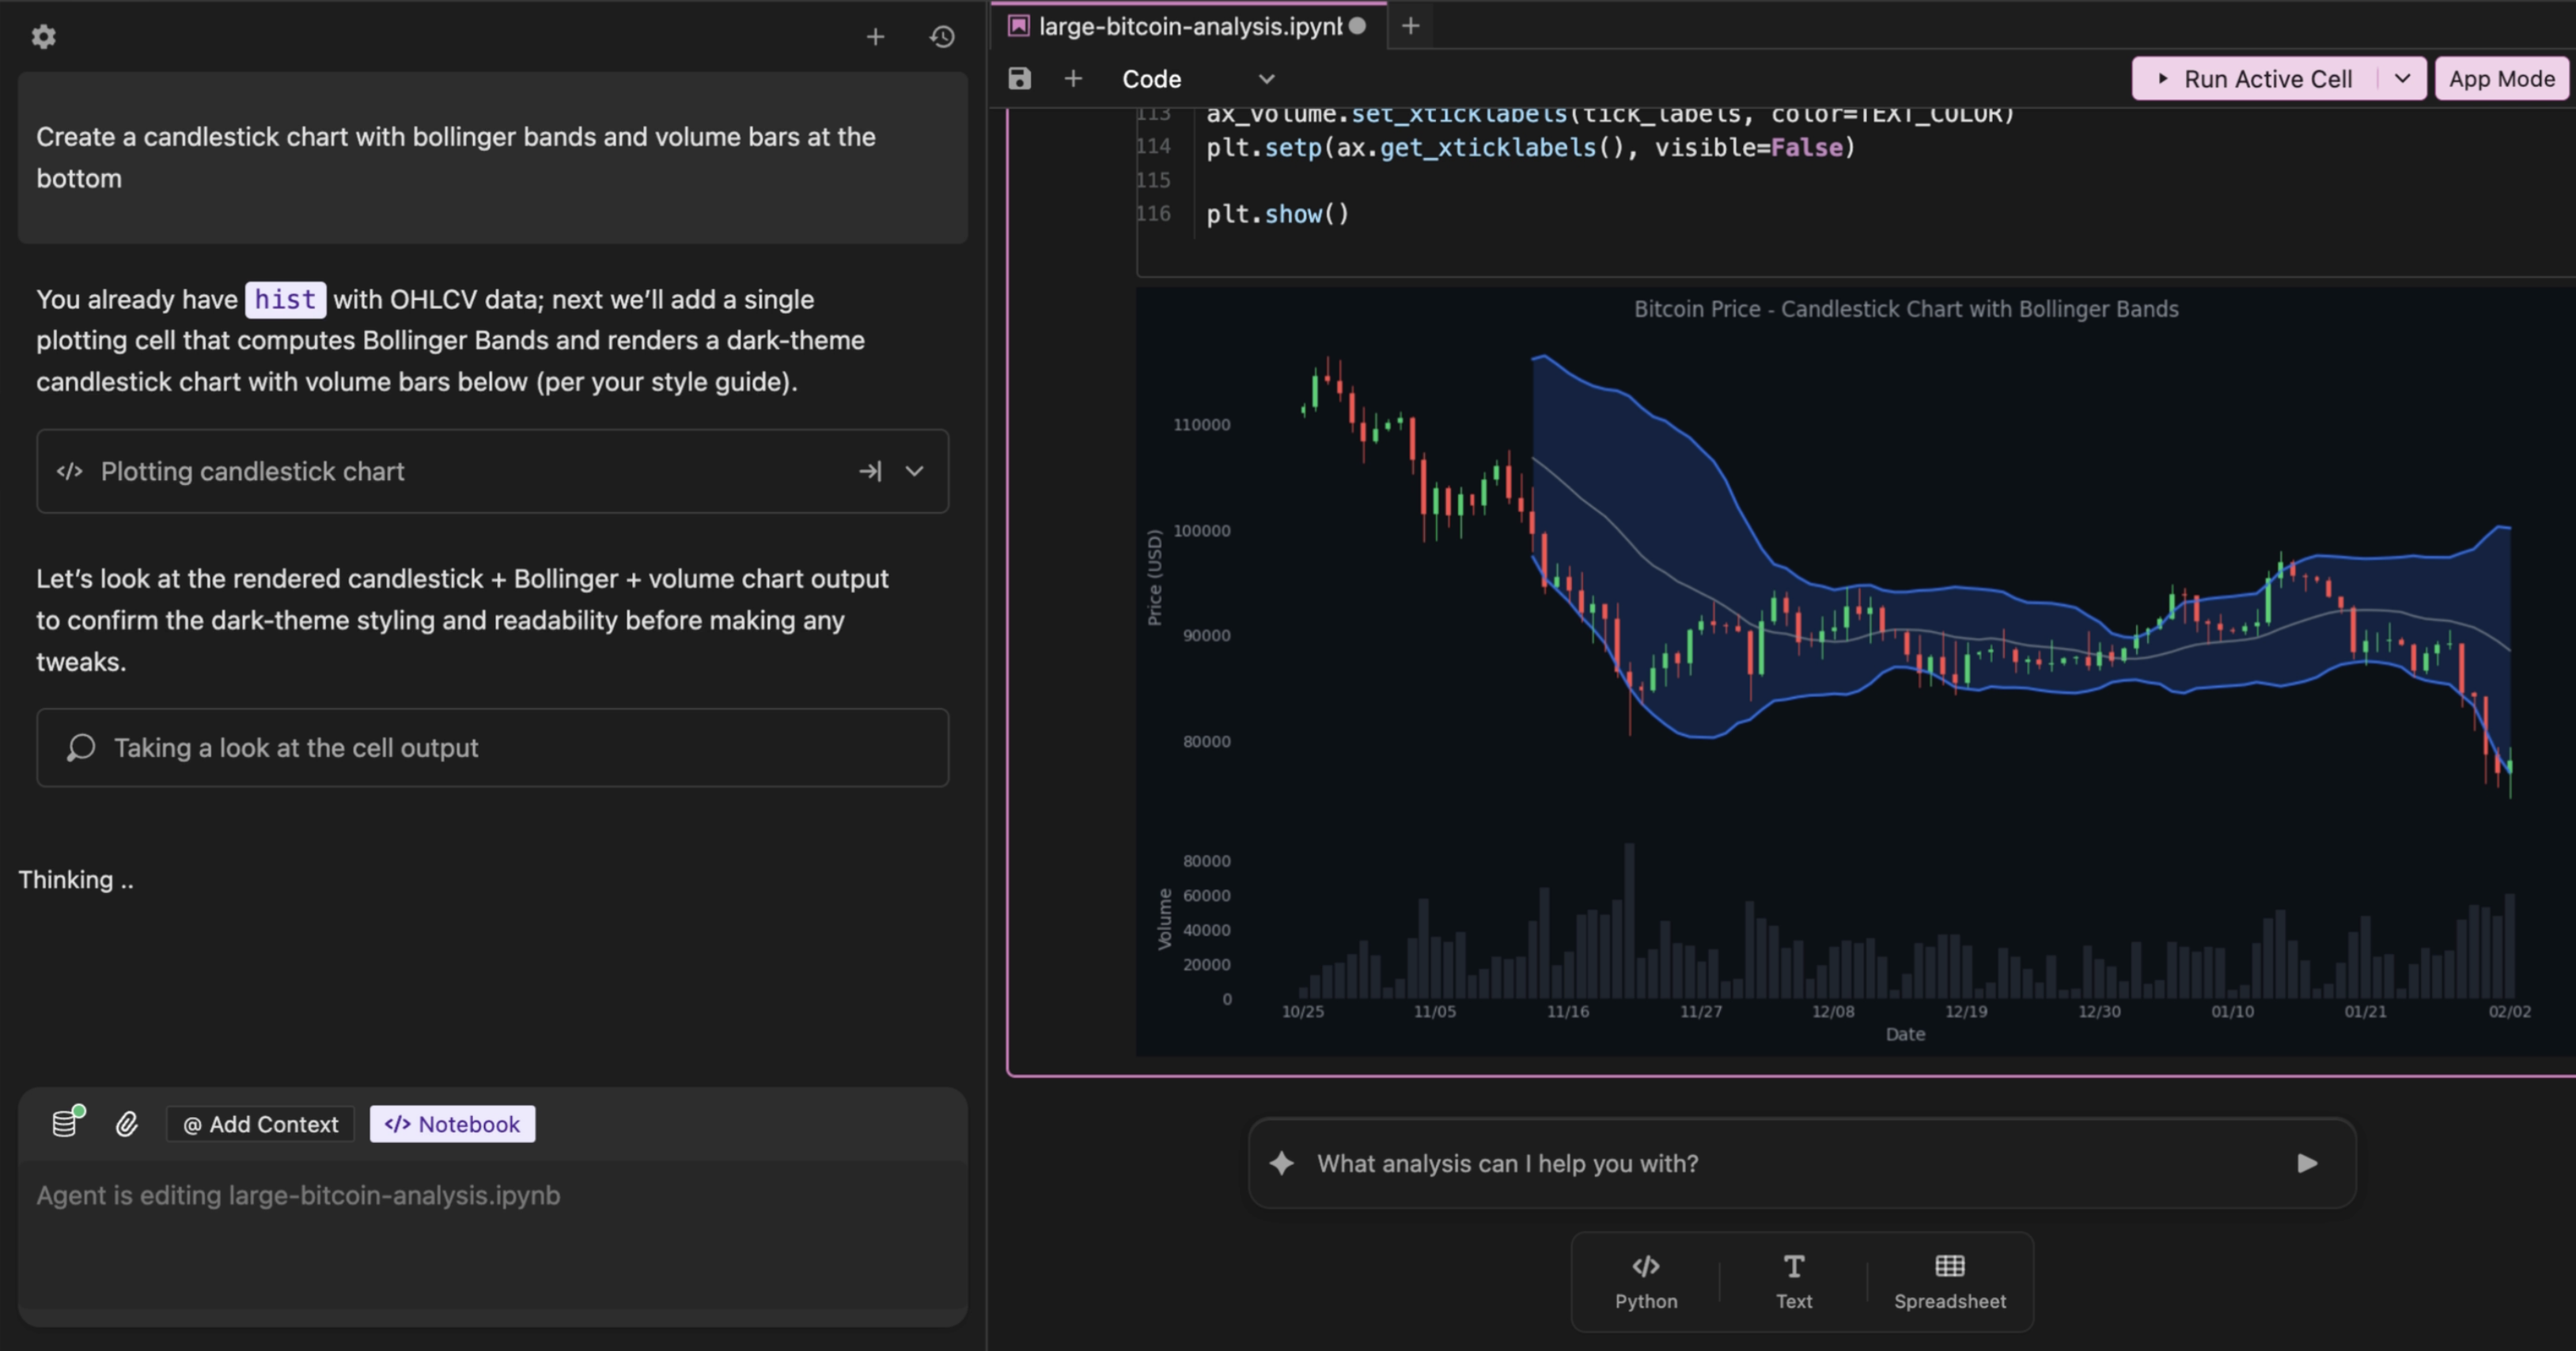Open a new tab with plus

click(x=1410, y=26)
